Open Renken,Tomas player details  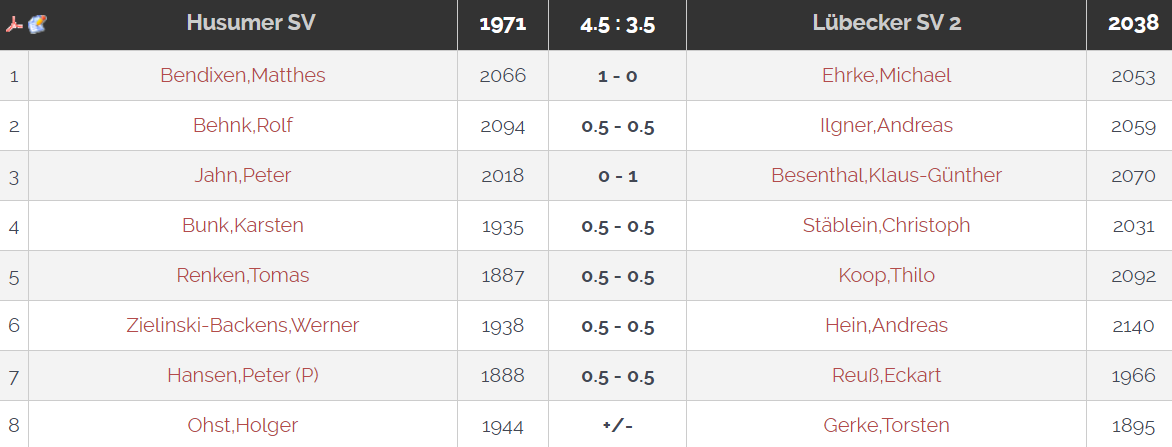tap(243, 275)
